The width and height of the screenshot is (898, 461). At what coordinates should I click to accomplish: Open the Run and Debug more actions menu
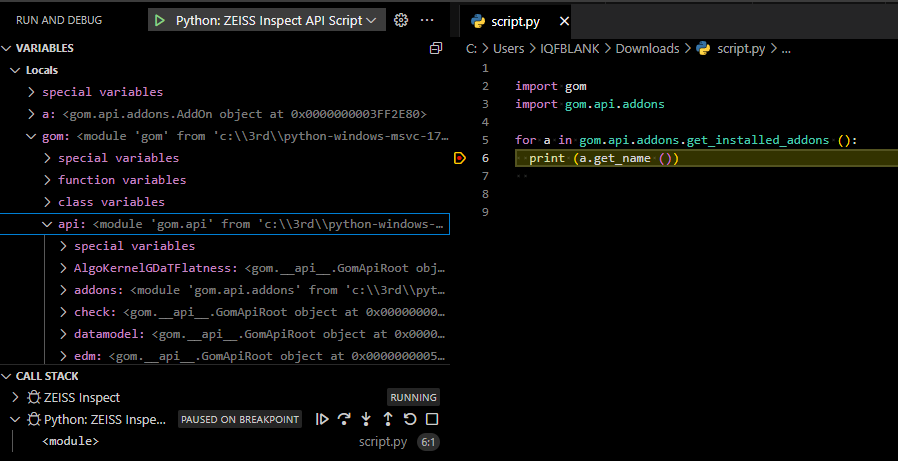[x=428, y=20]
